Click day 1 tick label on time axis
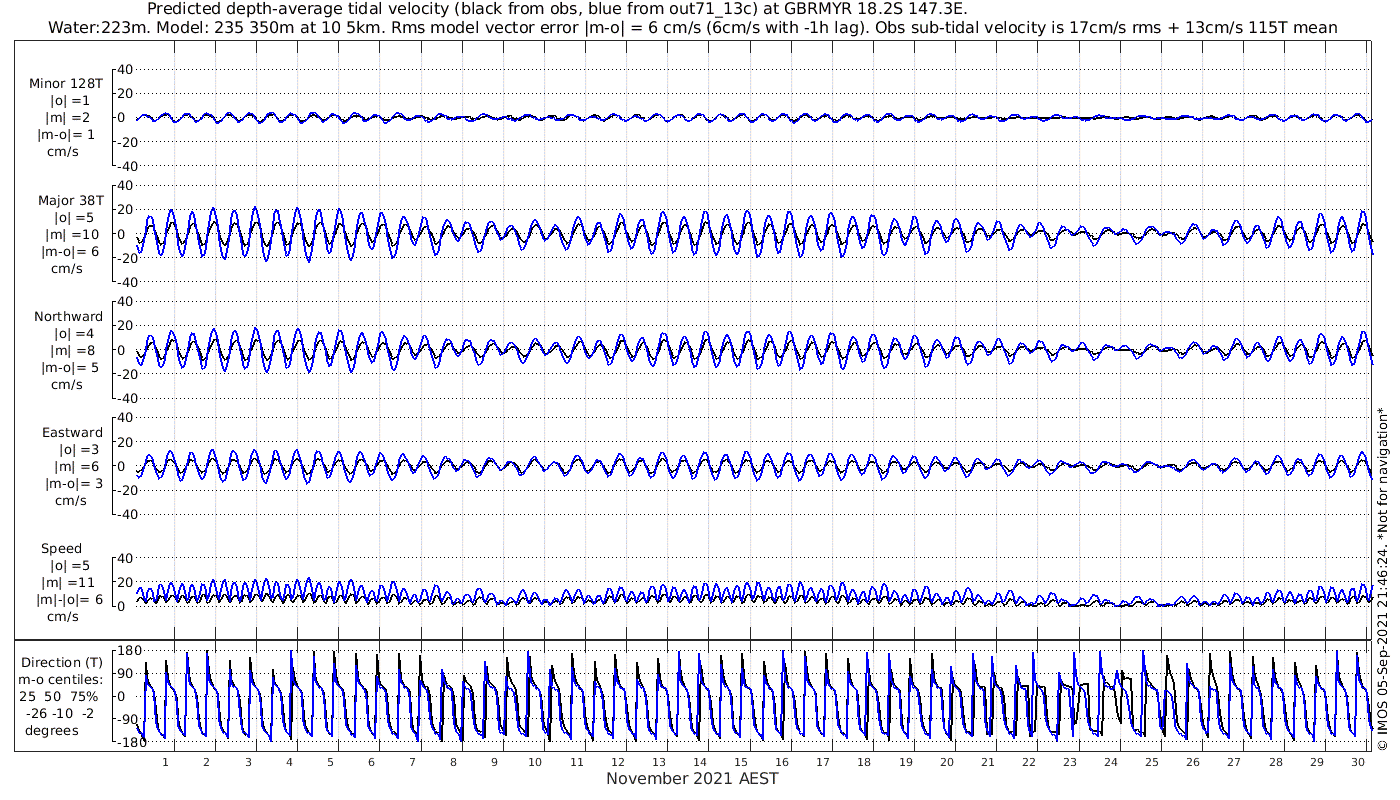This screenshot has height=800, width=1400. point(166,762)
